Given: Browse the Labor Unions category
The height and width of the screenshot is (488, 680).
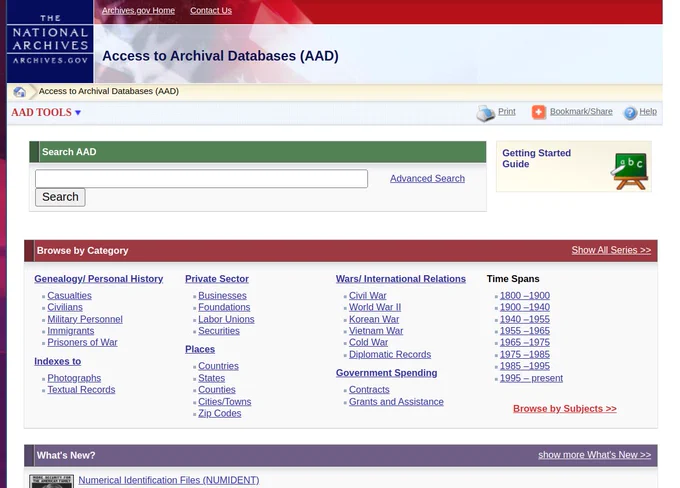Looking at the screenshot, I should pos(226,319).
